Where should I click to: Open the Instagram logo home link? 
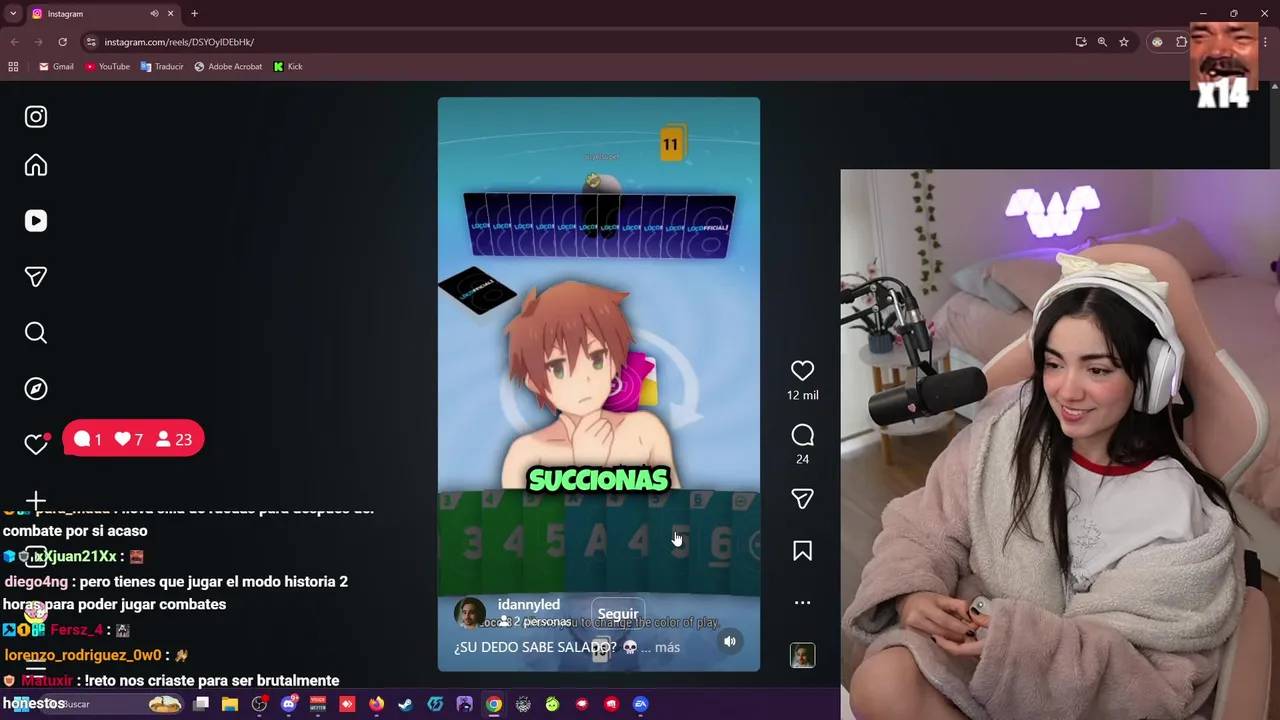click(36, 117)
